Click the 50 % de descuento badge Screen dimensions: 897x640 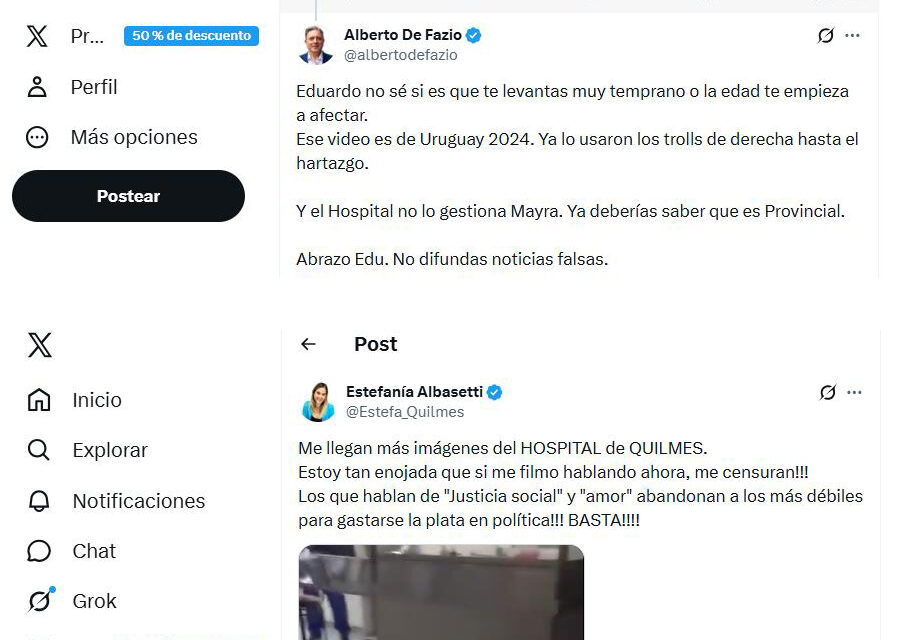tap(191, 35)
